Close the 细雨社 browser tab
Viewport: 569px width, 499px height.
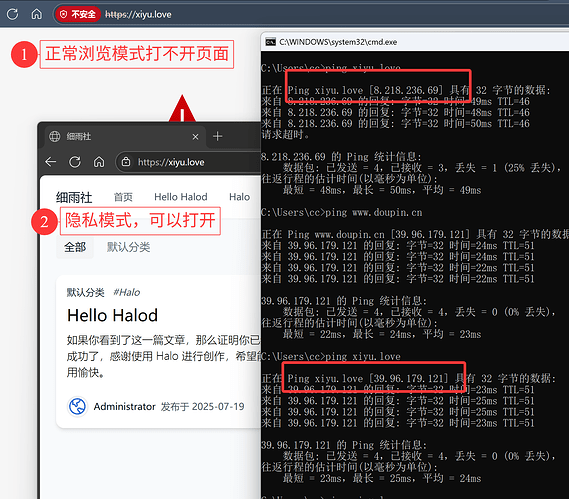pyautogui.click(x=195, y=137)
